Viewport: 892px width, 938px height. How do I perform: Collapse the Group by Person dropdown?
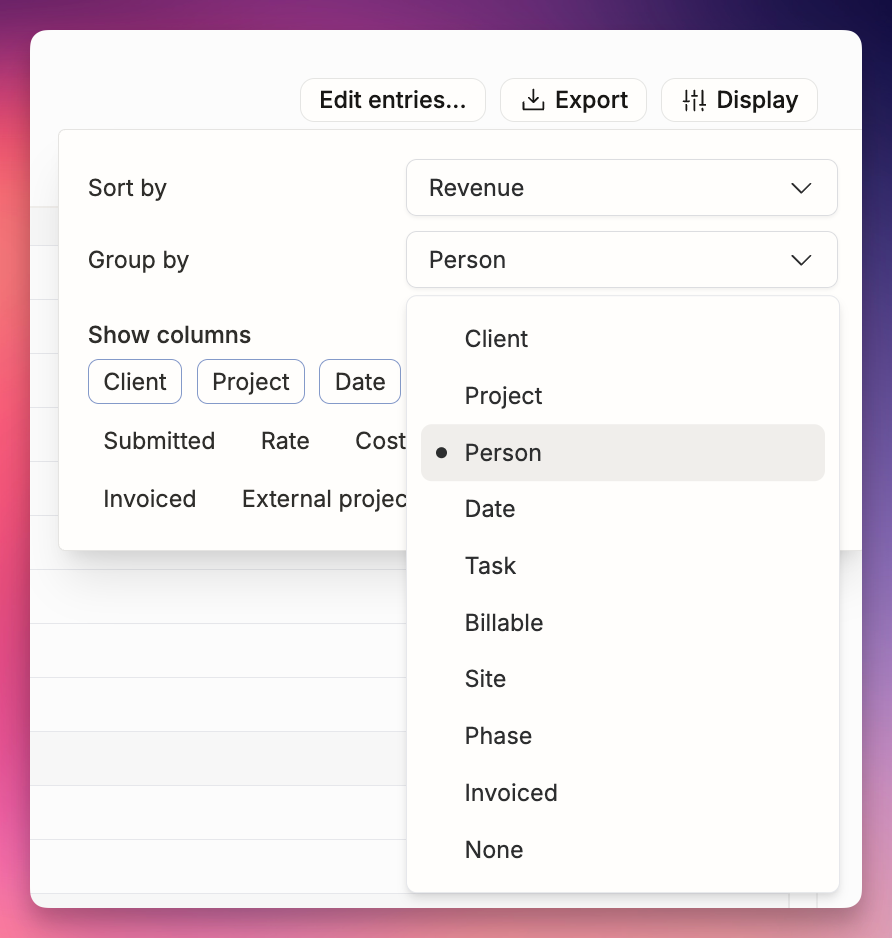click(622, 260)
